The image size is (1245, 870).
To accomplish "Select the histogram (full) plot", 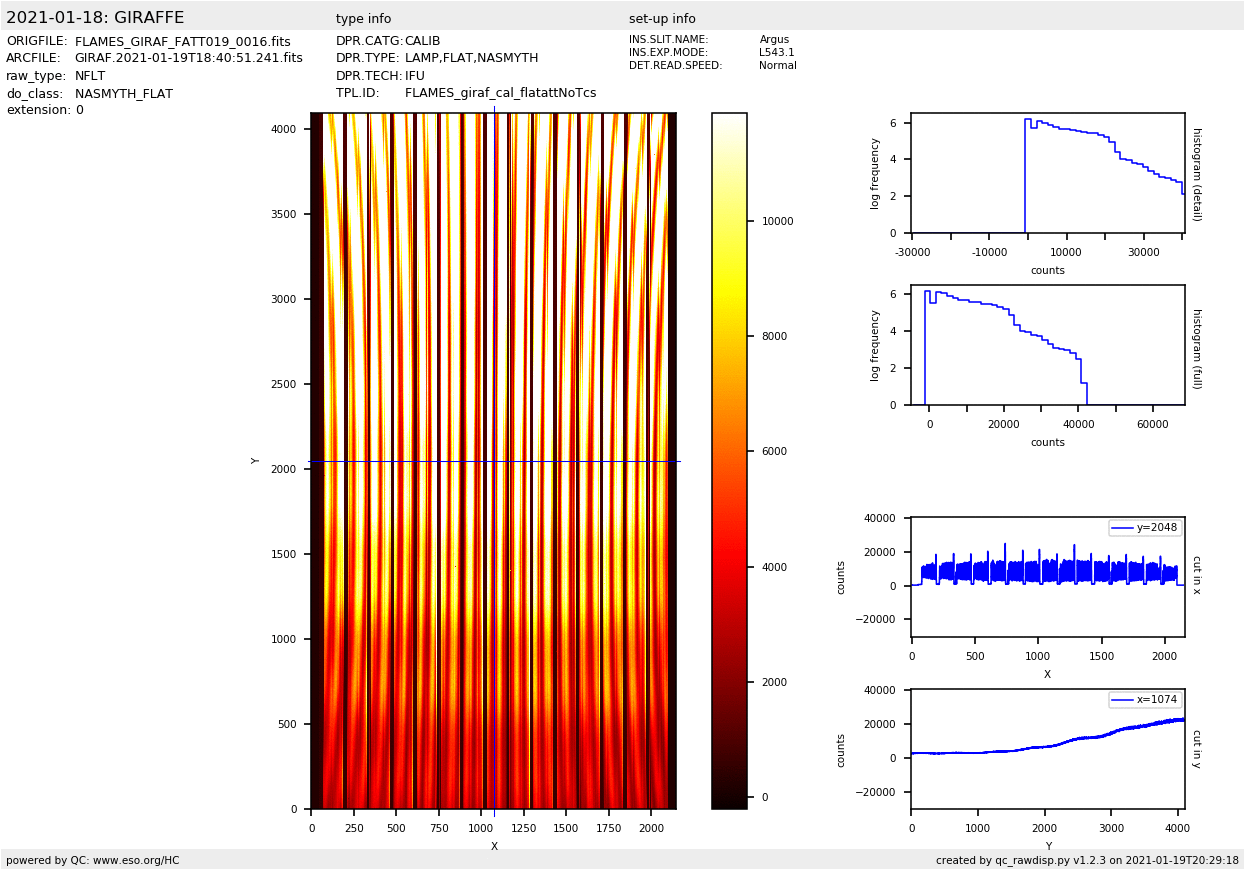I will [1047, 345].
